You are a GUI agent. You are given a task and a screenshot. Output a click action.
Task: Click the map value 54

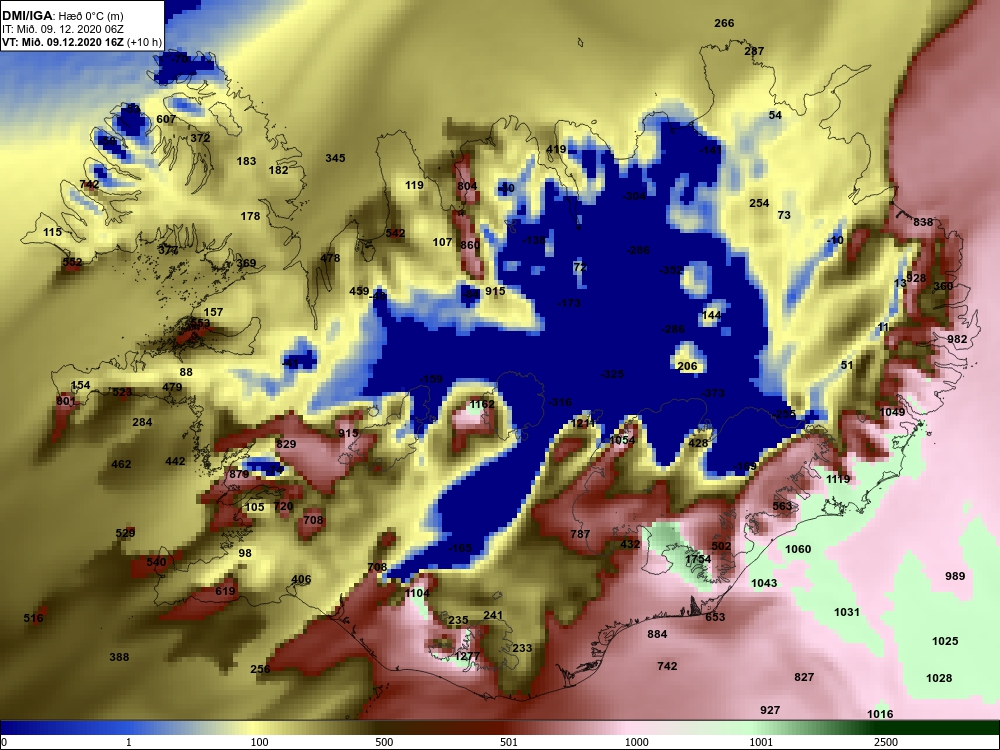[x=775, y=115]
